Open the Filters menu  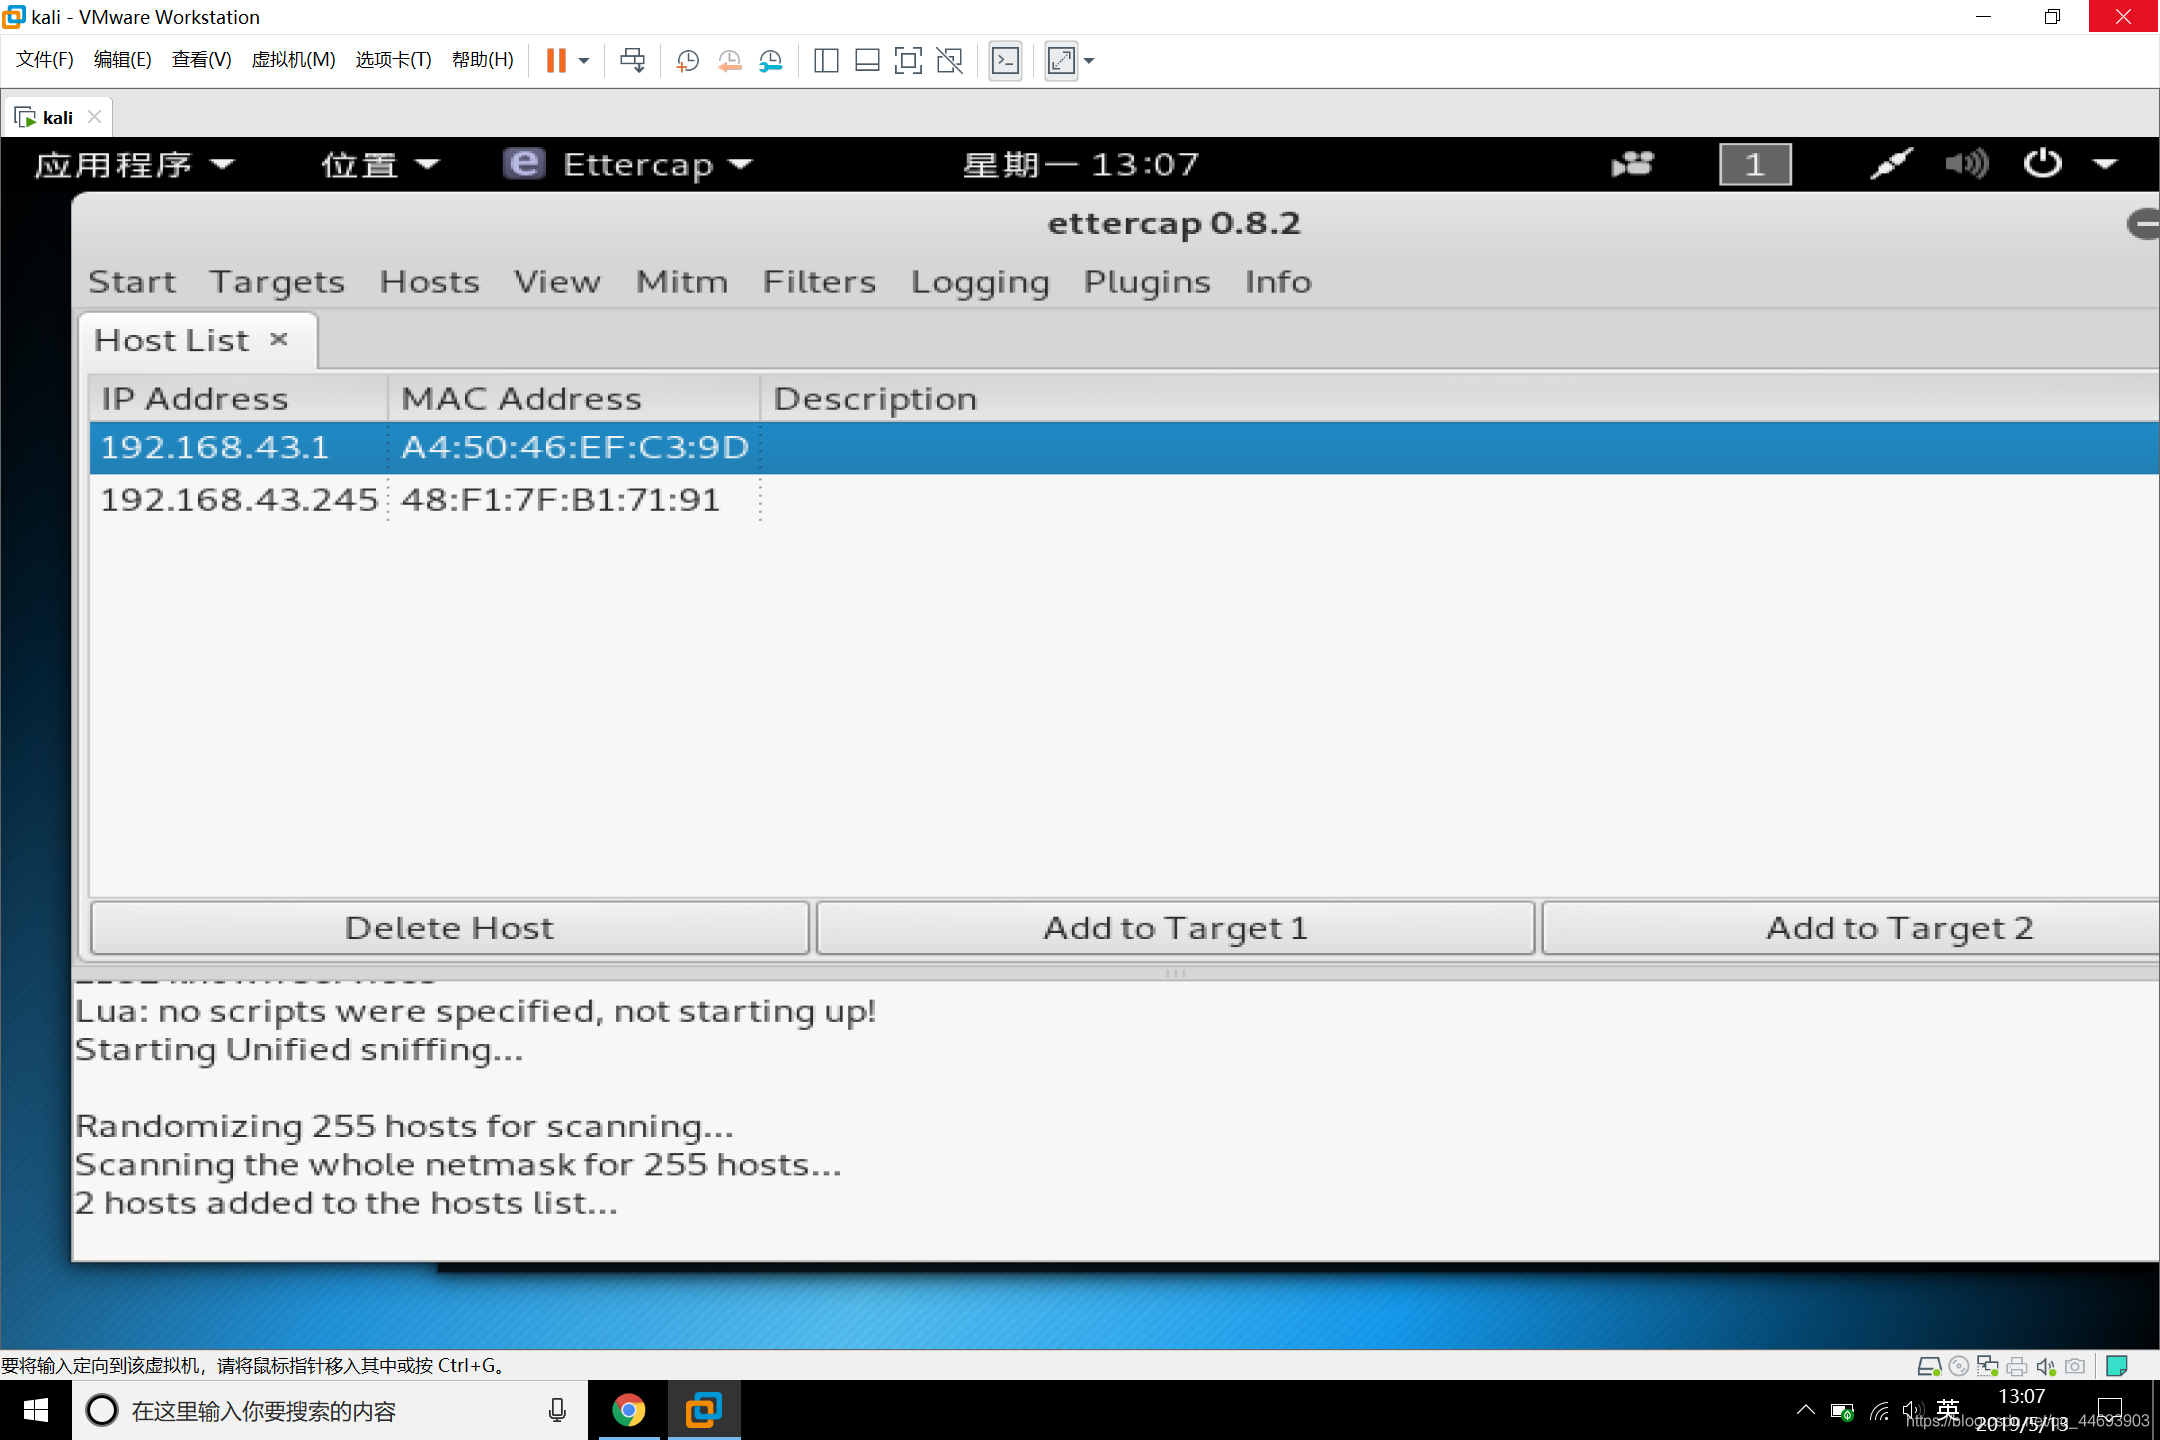818,281
